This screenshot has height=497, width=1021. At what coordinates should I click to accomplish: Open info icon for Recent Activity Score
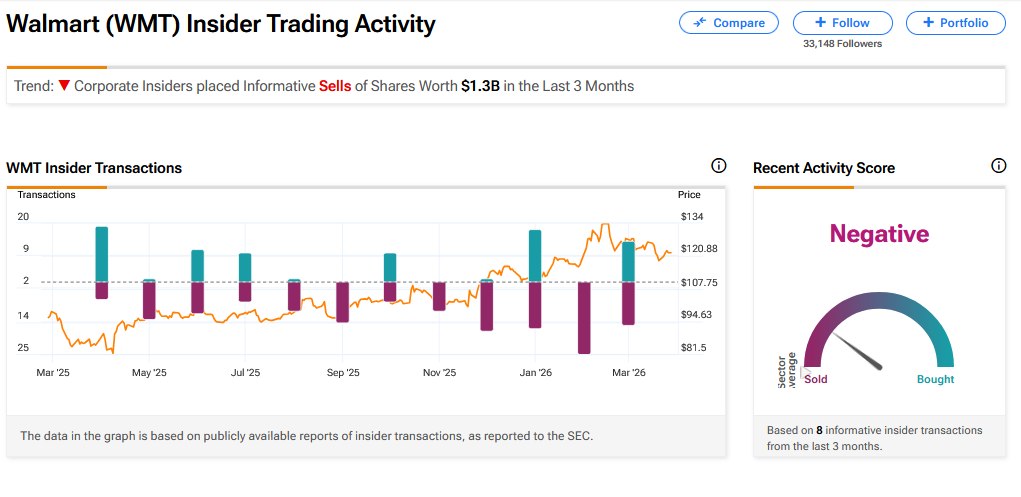pos(998,166)
